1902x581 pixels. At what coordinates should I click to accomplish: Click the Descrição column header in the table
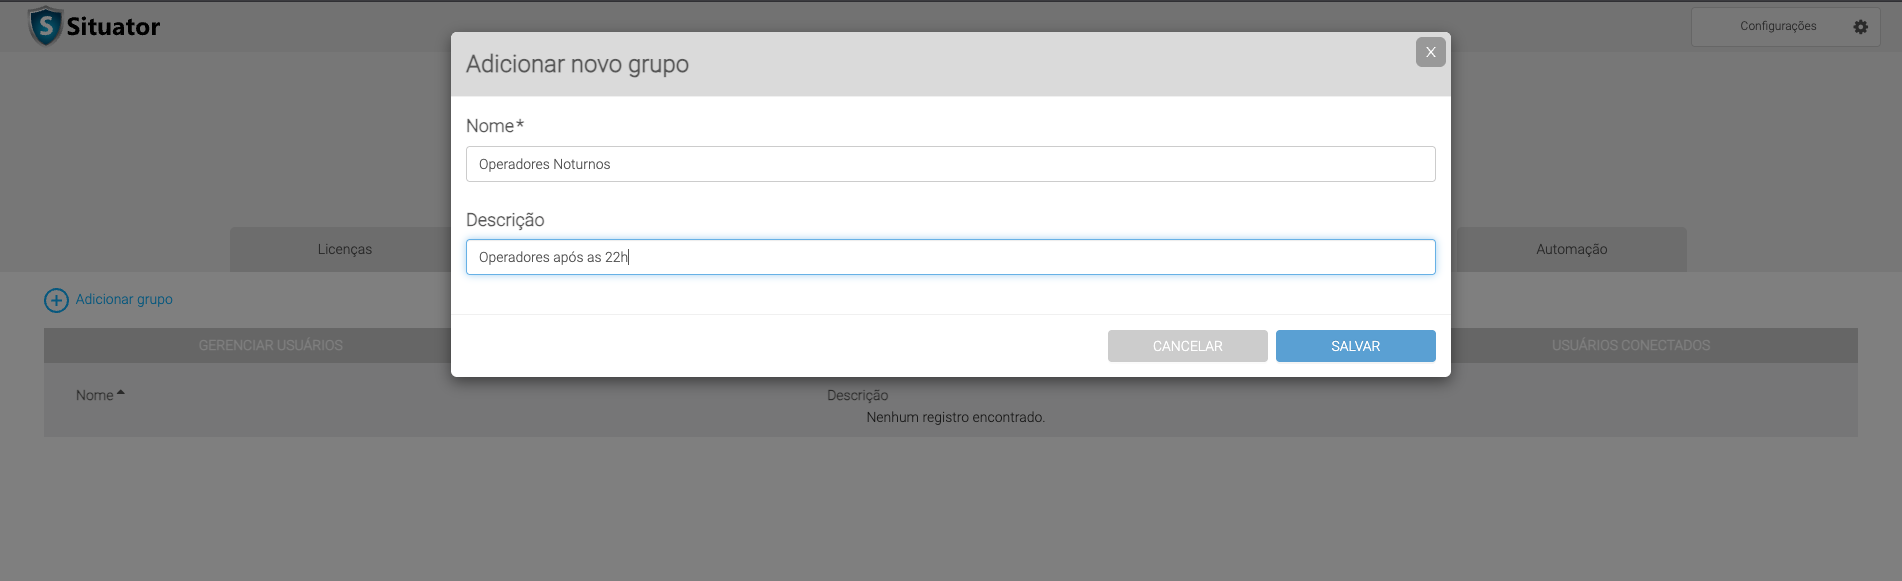(x=857, y=395)
